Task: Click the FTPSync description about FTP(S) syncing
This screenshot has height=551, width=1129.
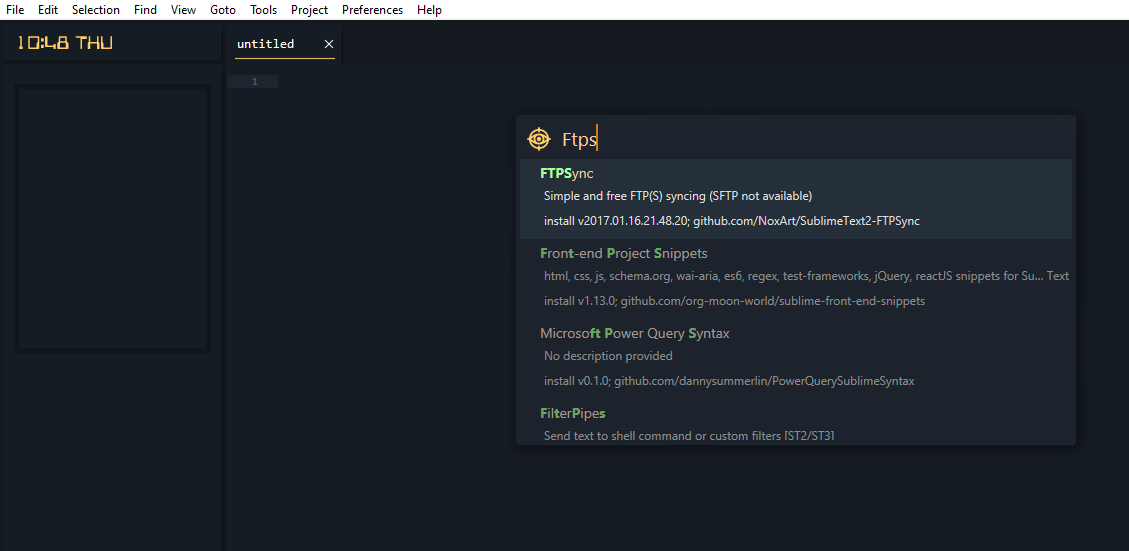Action: [x=678, y=196]
